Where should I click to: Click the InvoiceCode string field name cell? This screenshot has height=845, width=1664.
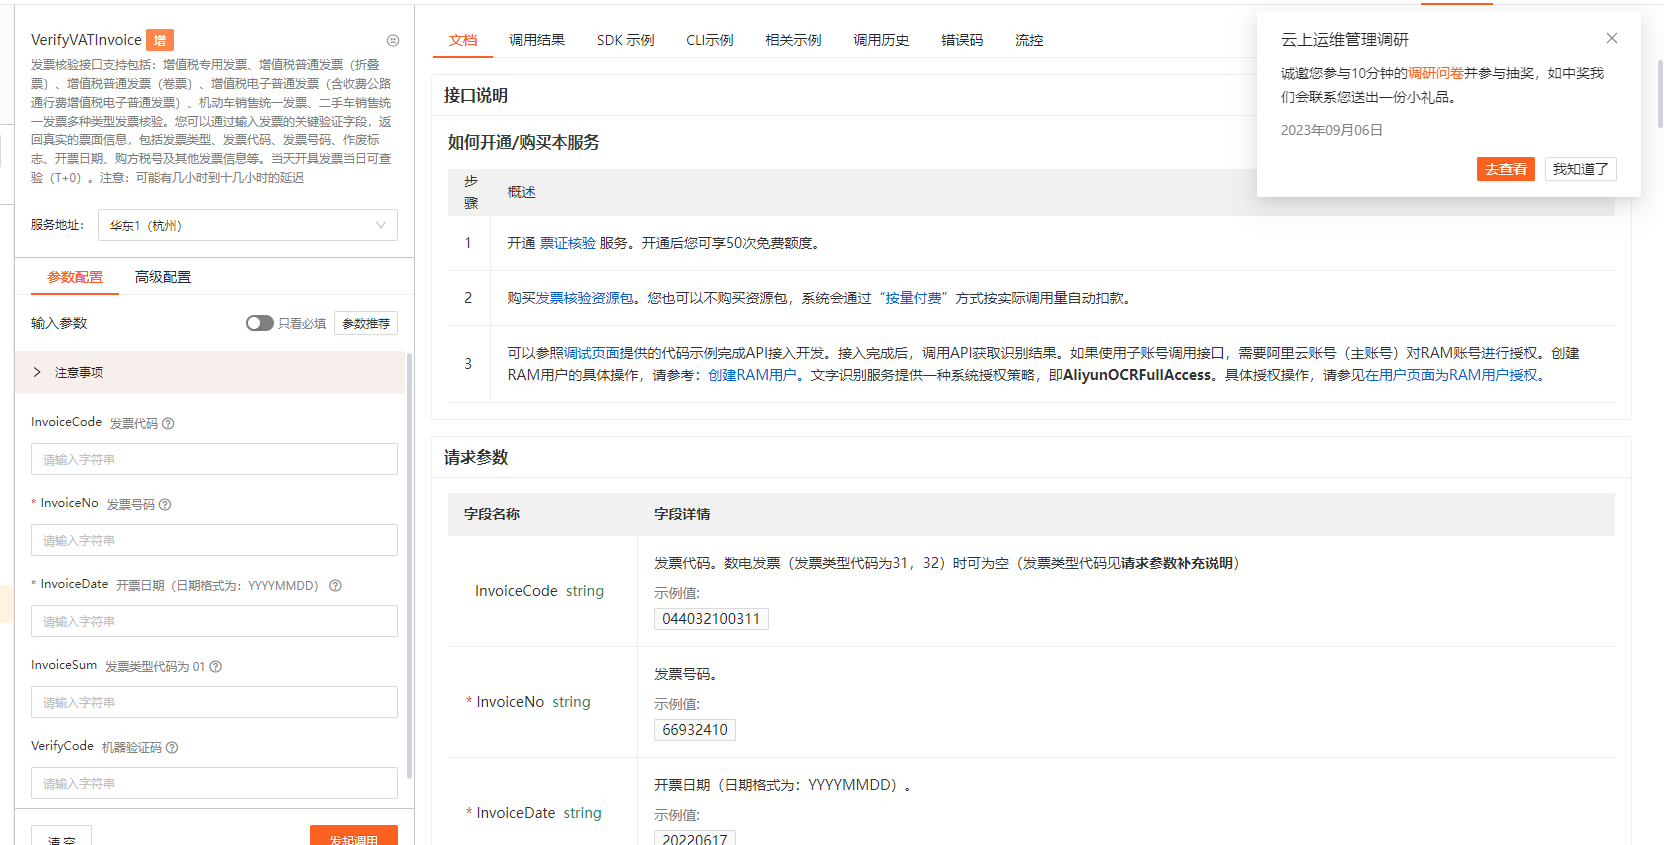(x=540, y=591)
